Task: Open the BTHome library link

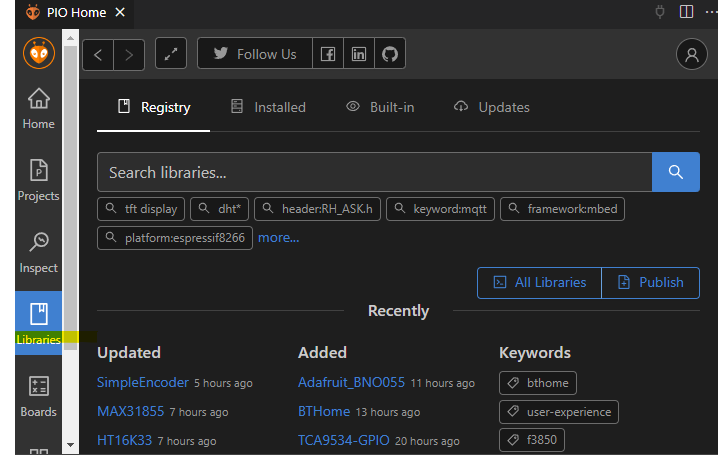Action: [x=324, y=411]
